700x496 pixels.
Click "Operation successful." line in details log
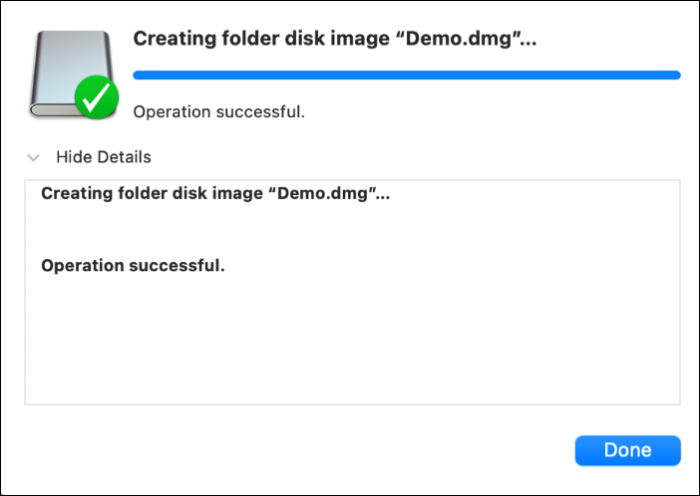(133, 266)
